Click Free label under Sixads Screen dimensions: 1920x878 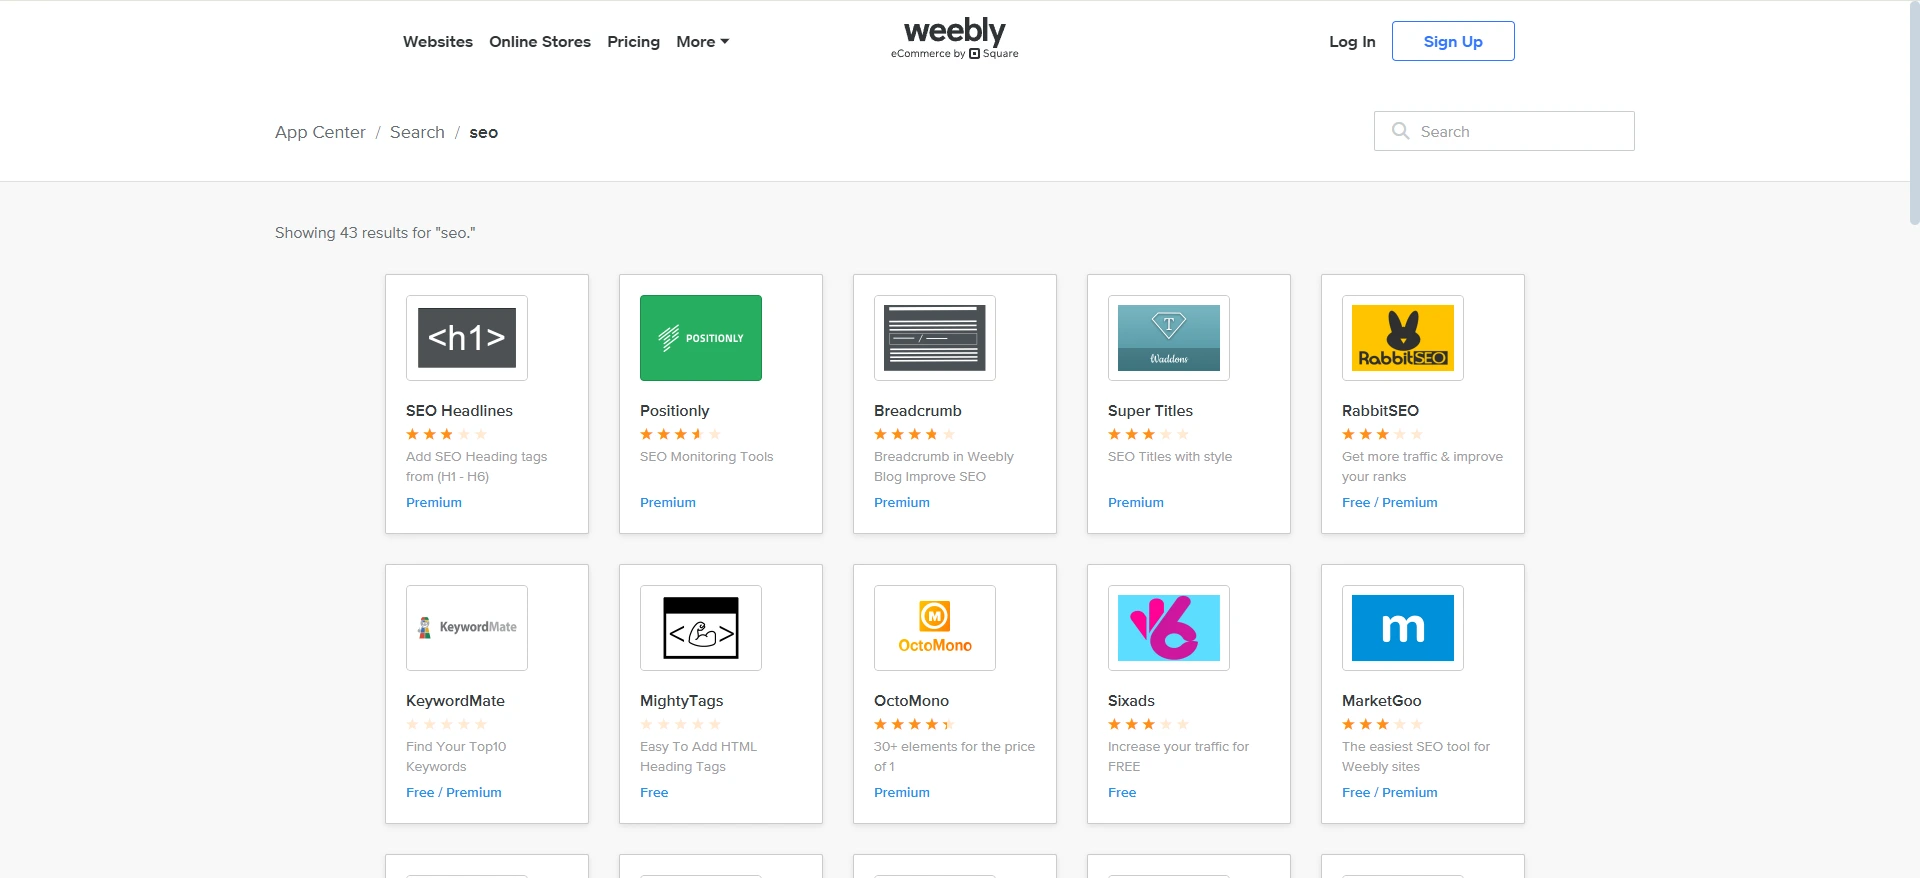point(1122,793)
